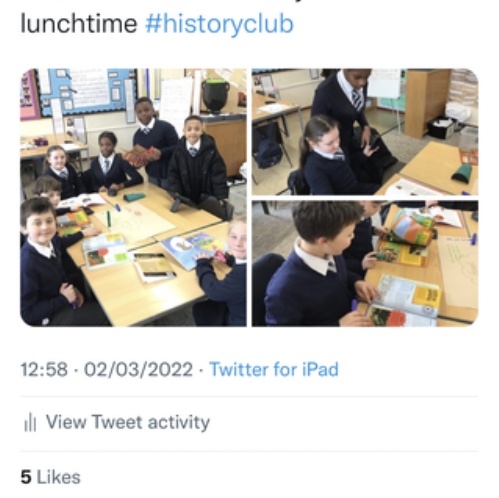Click the bold number 5 like count
The image size is (499, 498).
(26, 477)
